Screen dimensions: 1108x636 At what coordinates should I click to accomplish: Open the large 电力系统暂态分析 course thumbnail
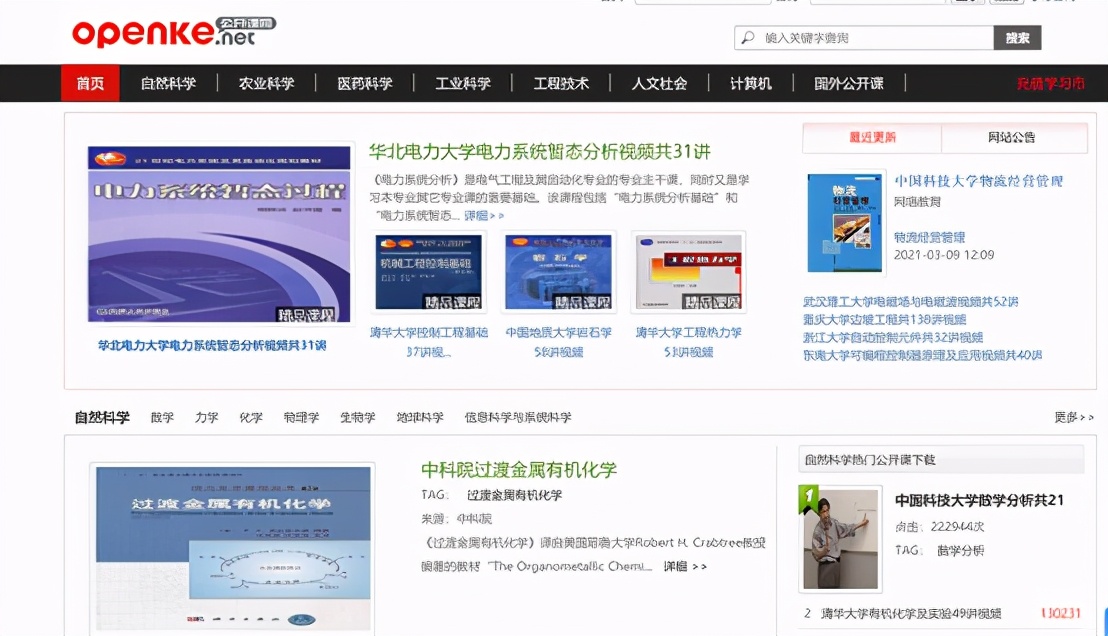(x=219, y=234)
